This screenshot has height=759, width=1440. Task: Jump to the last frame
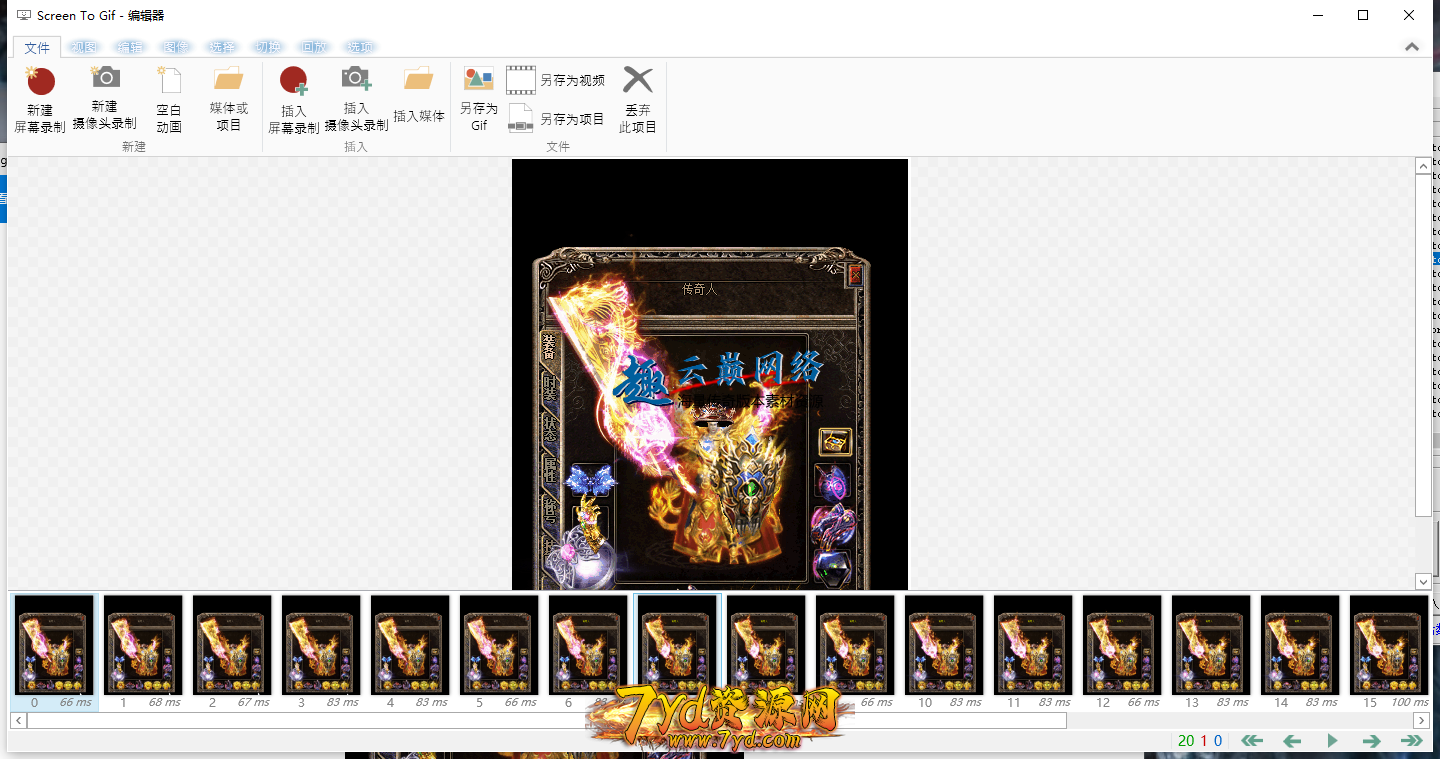[x=1412, y=741]
